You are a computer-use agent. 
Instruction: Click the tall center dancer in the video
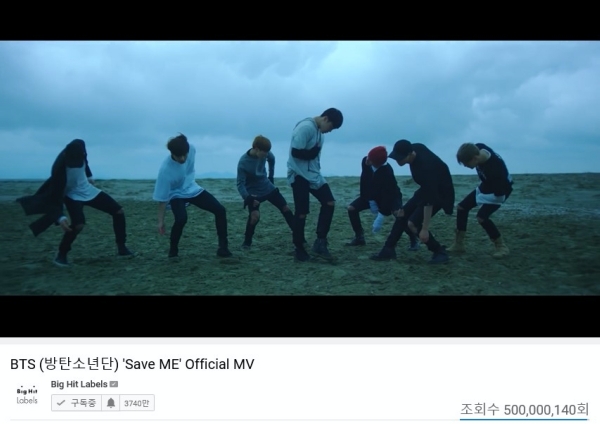coord(312,184)
